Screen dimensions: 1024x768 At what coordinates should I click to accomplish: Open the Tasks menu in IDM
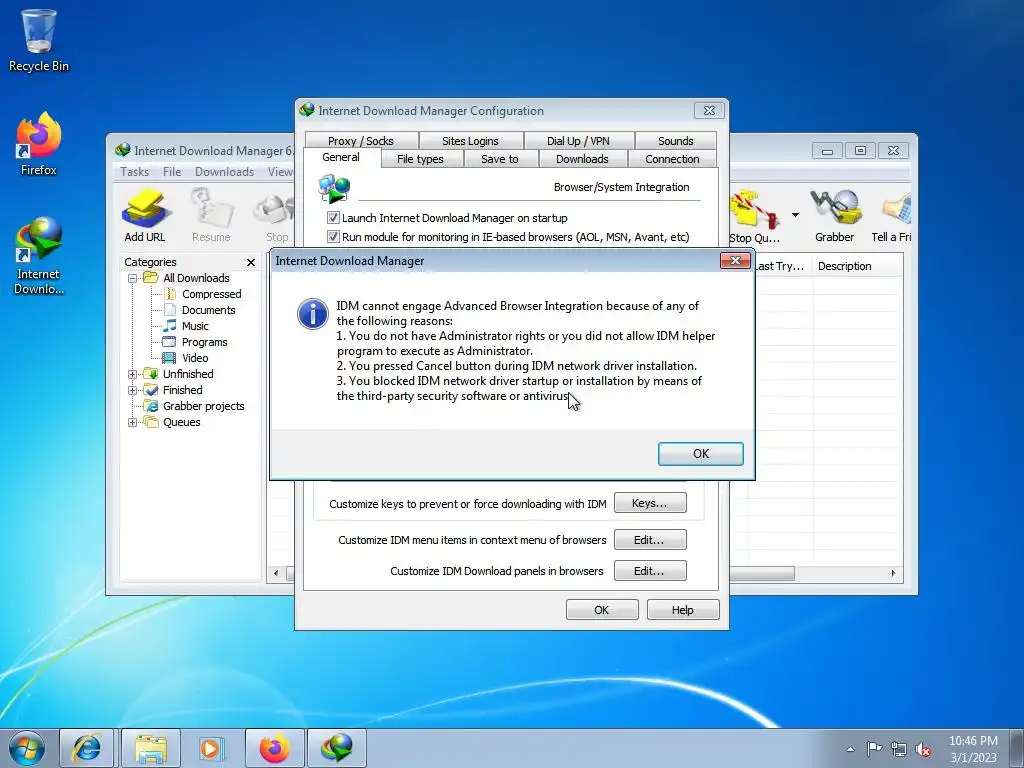135,172
